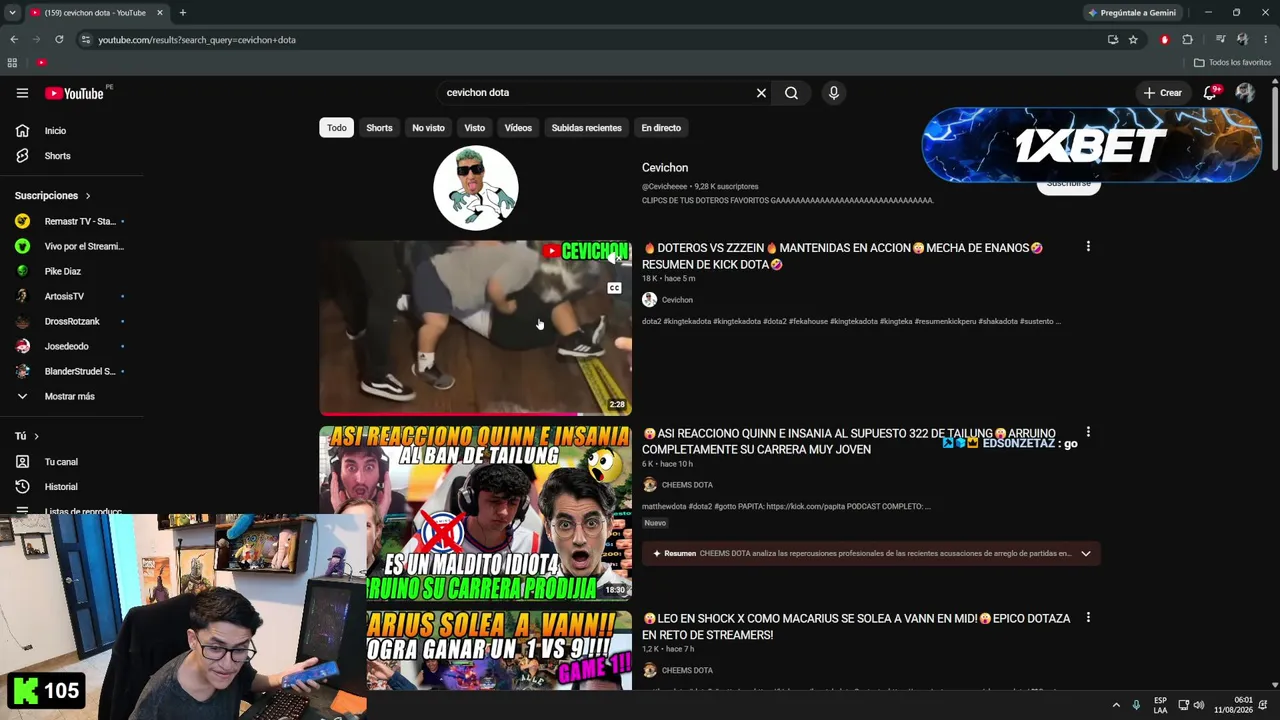Image resolution: width=1280 pixels, height=720 pixels.
Task: Open the Todos los favoritos folder
Action: tap(1232, 63)
